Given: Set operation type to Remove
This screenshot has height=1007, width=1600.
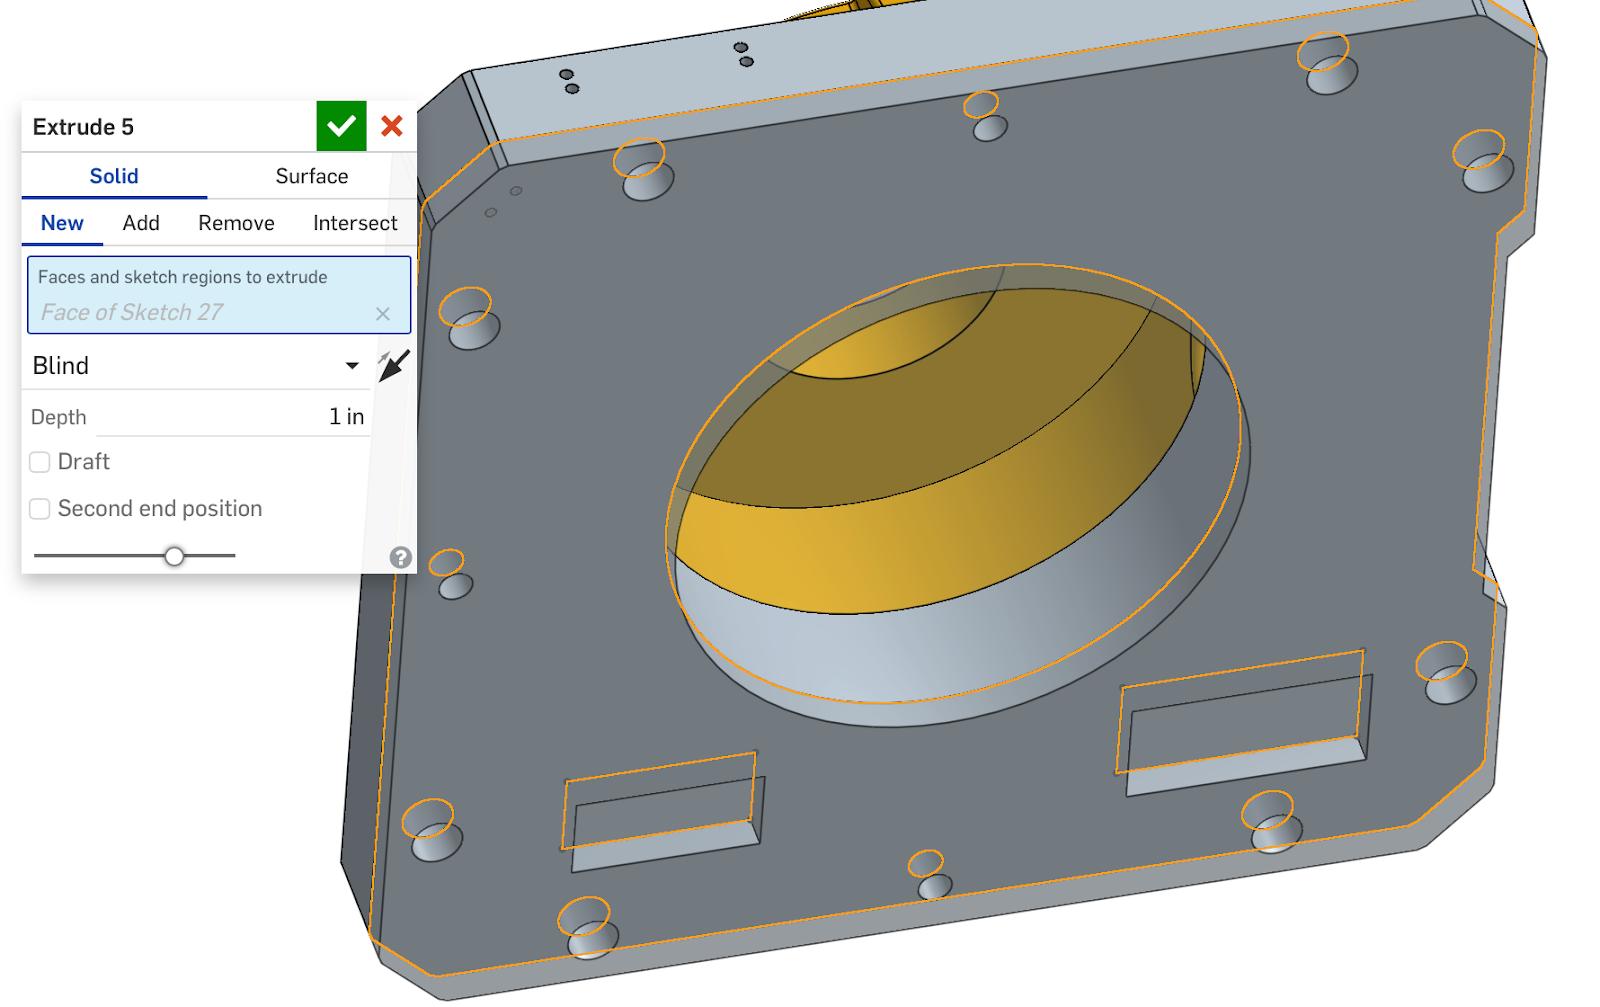Looking at the screenshot, I should [x=236, y=223].
